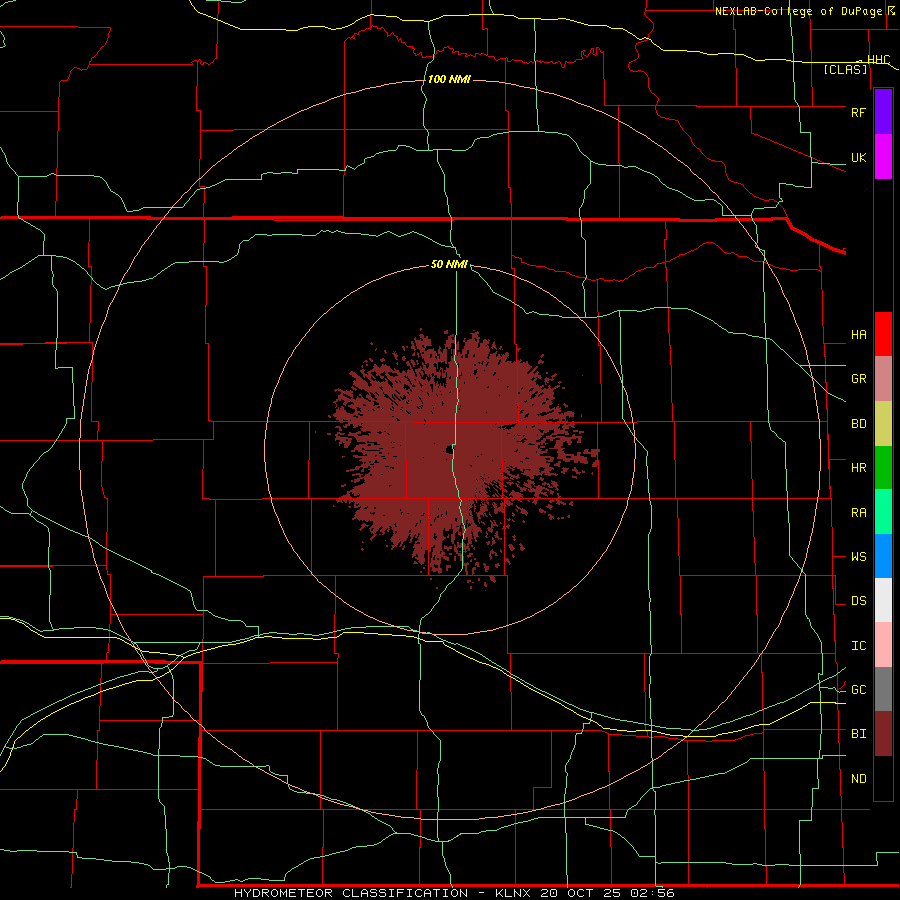900x900 pixels.
Task: Click the GR legend label
Action: click(x=858, y=379)
